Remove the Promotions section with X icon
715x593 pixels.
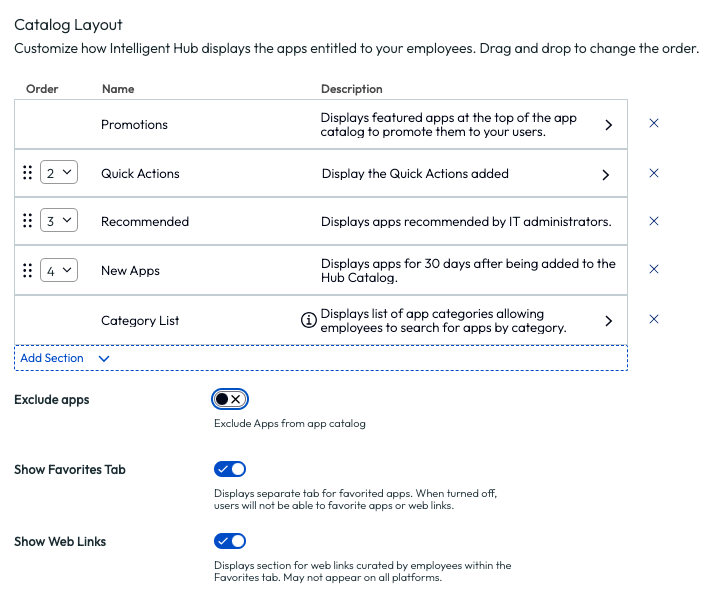click(x=654, y=124)
